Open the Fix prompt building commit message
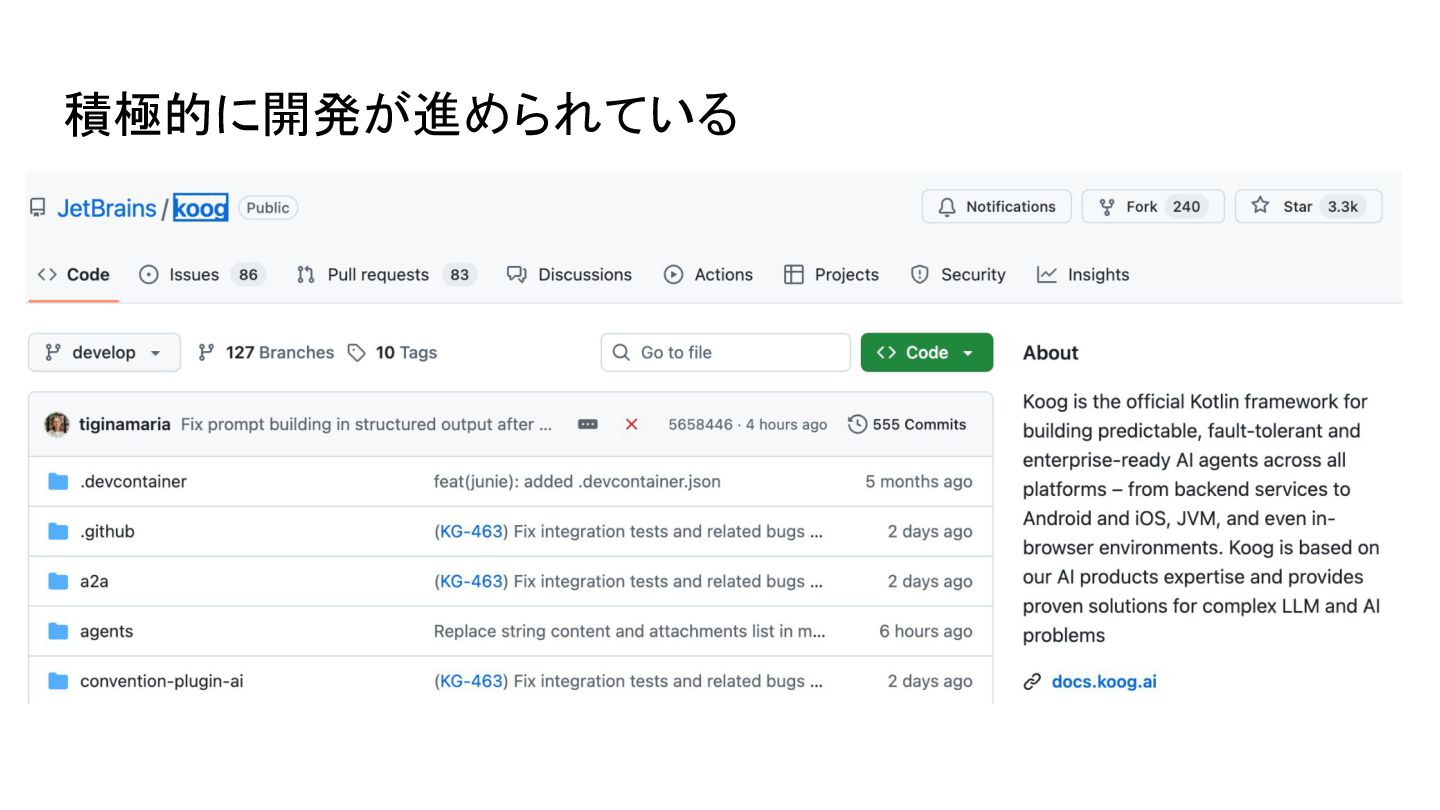This screenshot has width=1440, height=810. pyautogui.click(x=366, y=424)
